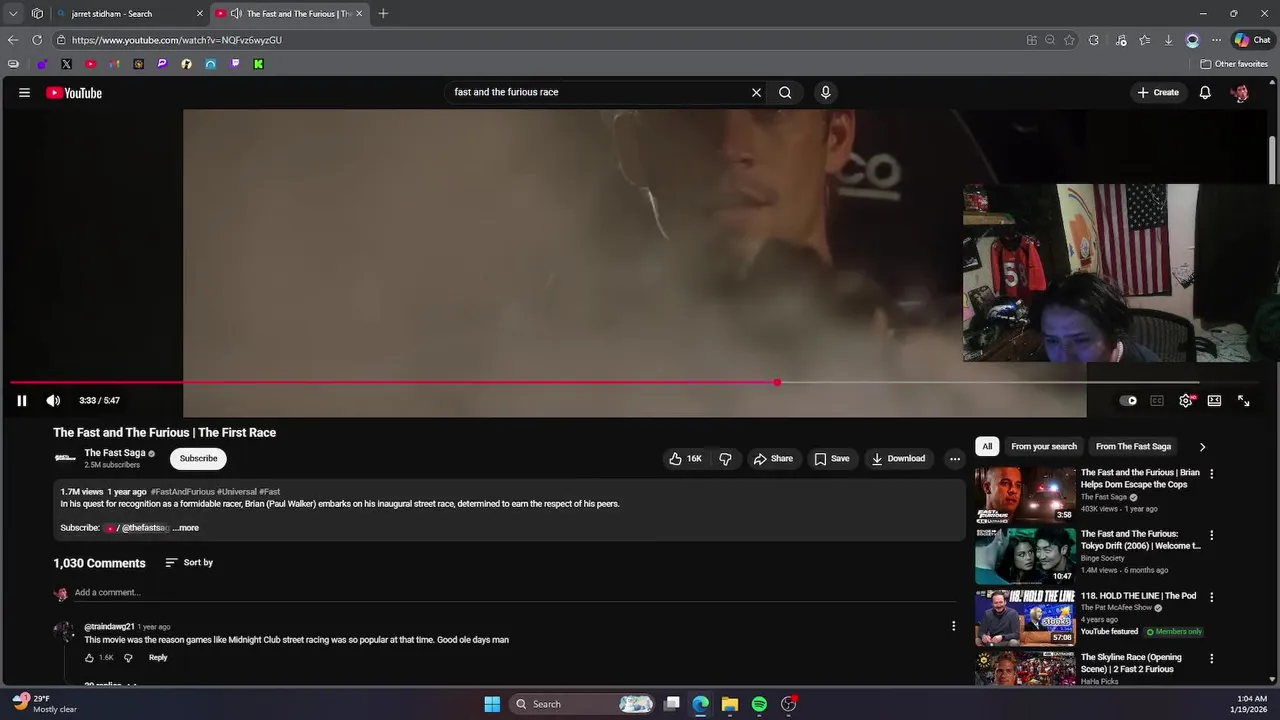Click the #FastAndFurious hashtag

(182, 492)
